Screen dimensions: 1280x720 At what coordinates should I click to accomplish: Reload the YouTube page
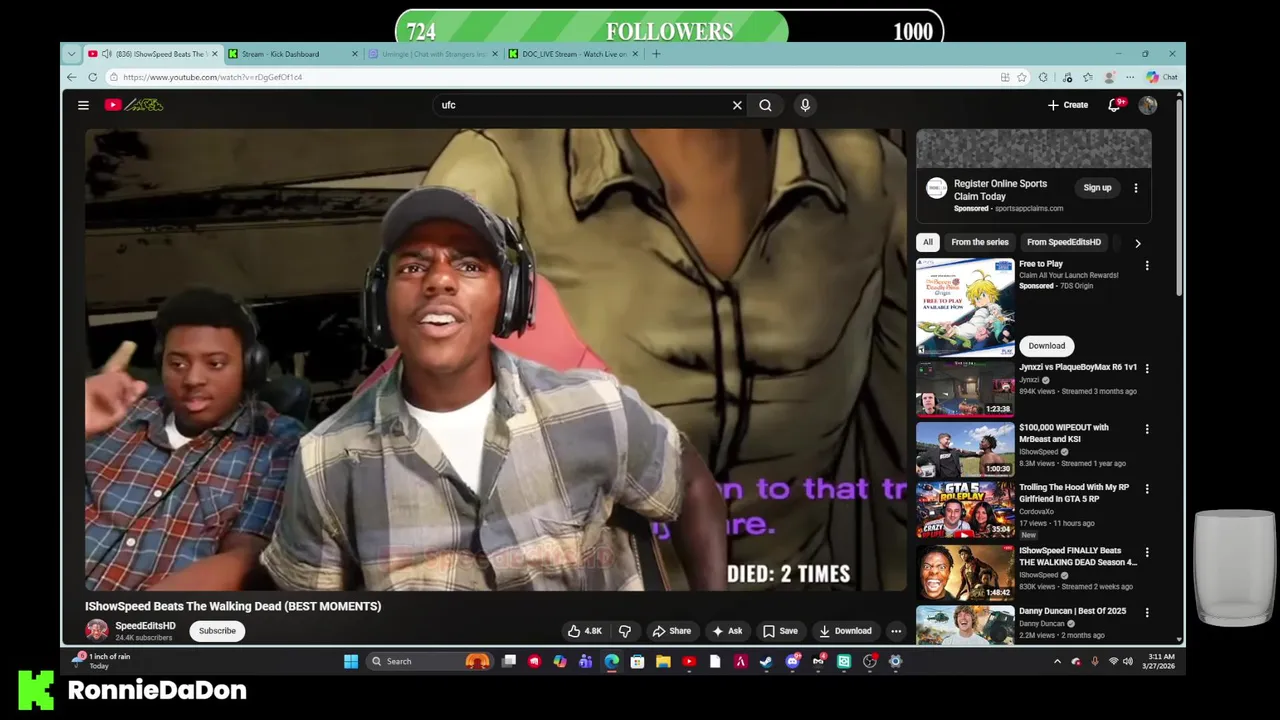tap(92, 77)
